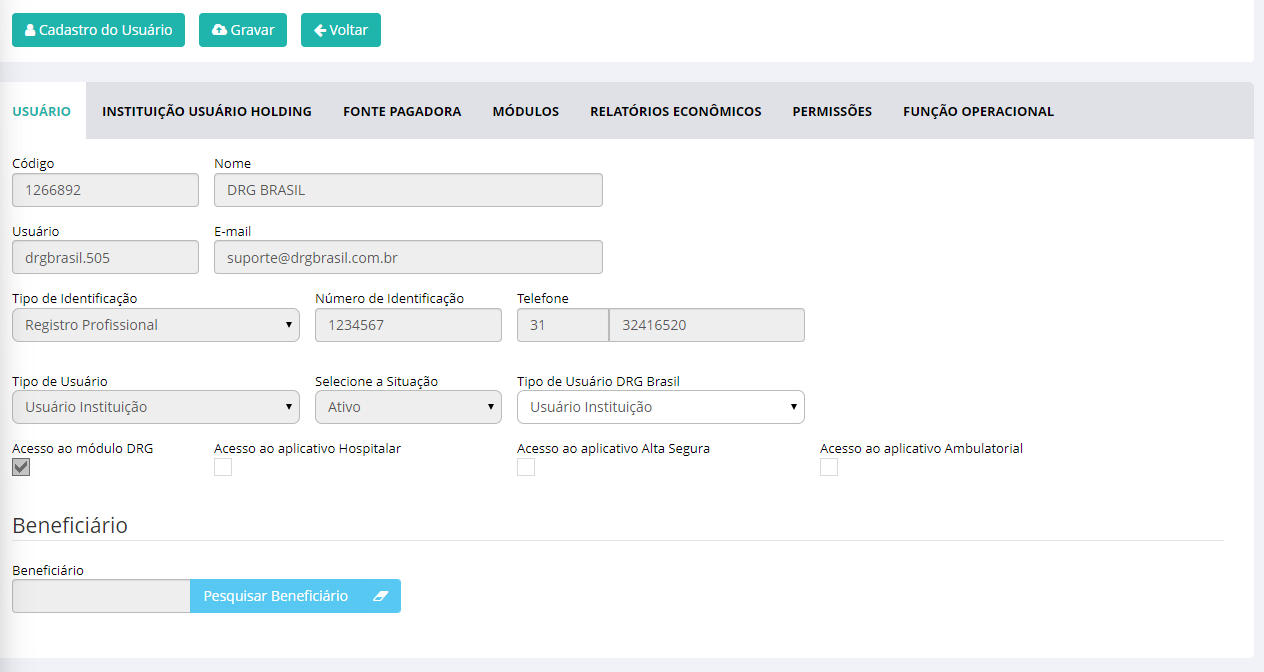The image size is (1264, 672).
Task: Click the Cadastro do Usuário button
Action: (x=99, y=30)
